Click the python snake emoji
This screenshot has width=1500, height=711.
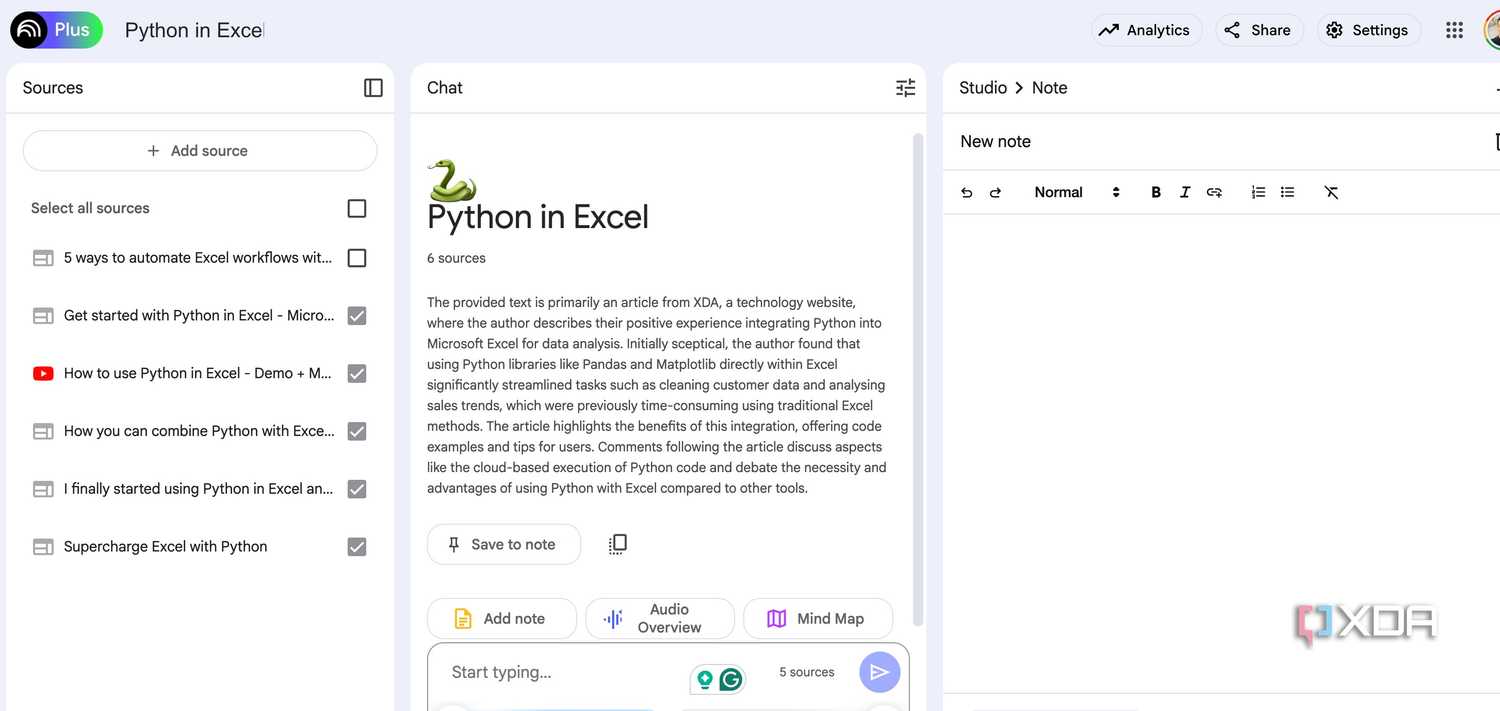[451, 180]
